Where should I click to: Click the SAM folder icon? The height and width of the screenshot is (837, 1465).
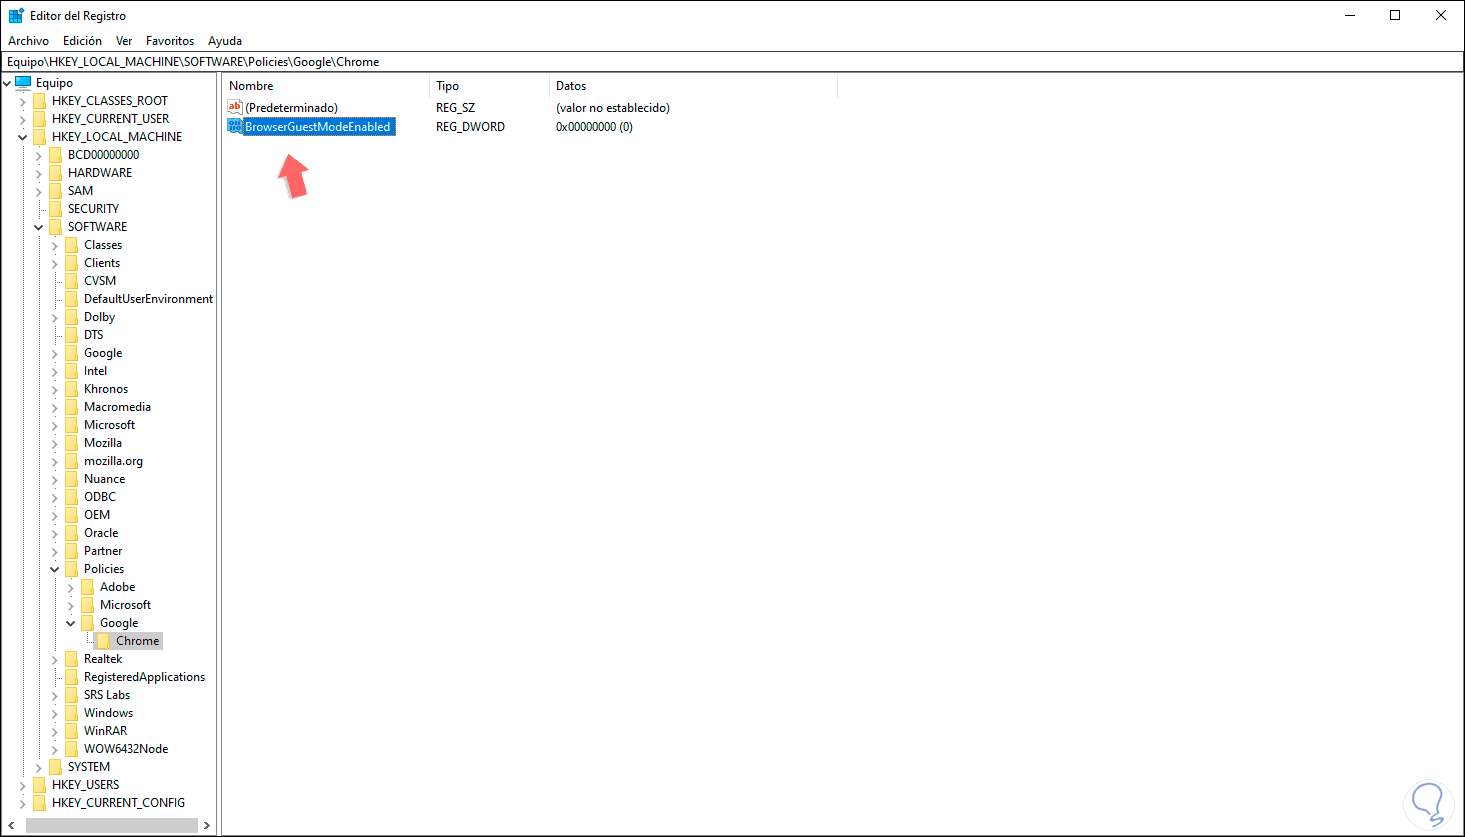(55, 191)
